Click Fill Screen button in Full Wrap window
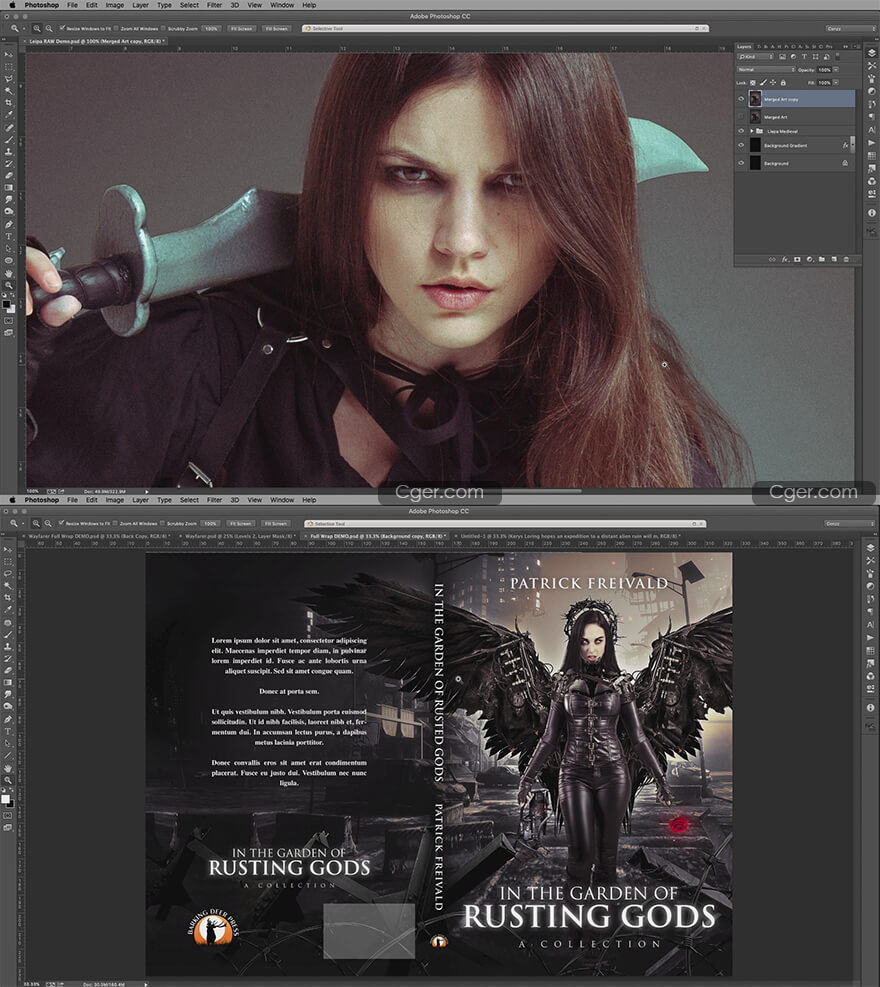The width and height of the screenshot is (880, 987). [275, 523]
